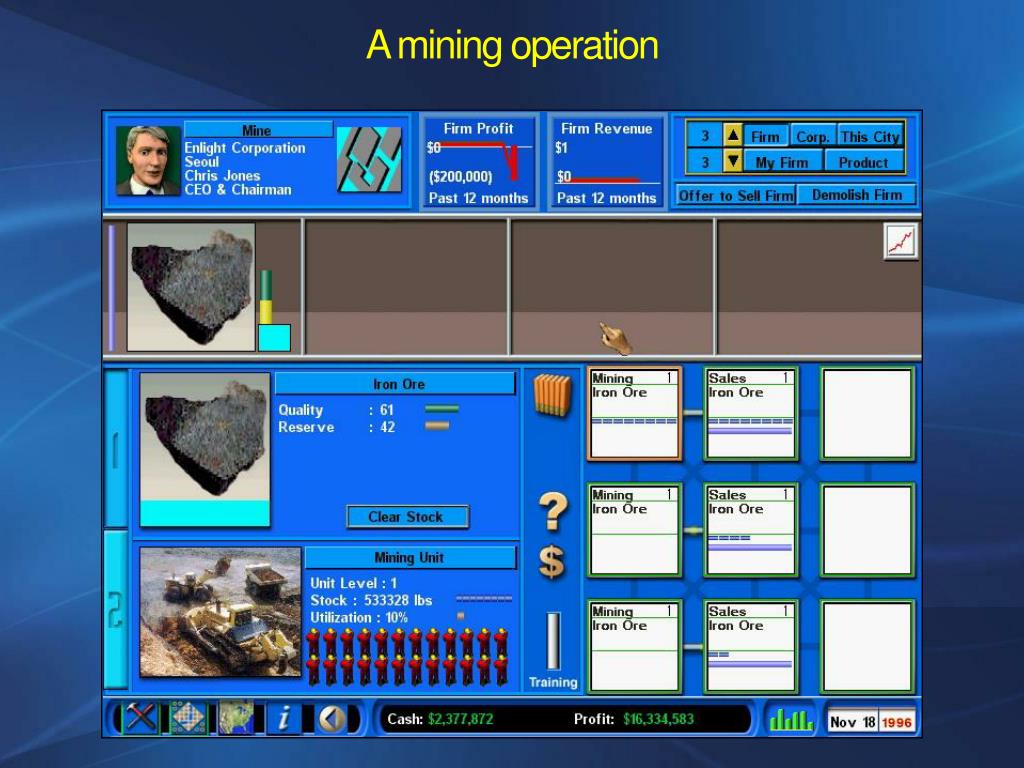
Task: Click the blue information icon
Action: click(283, 718)
